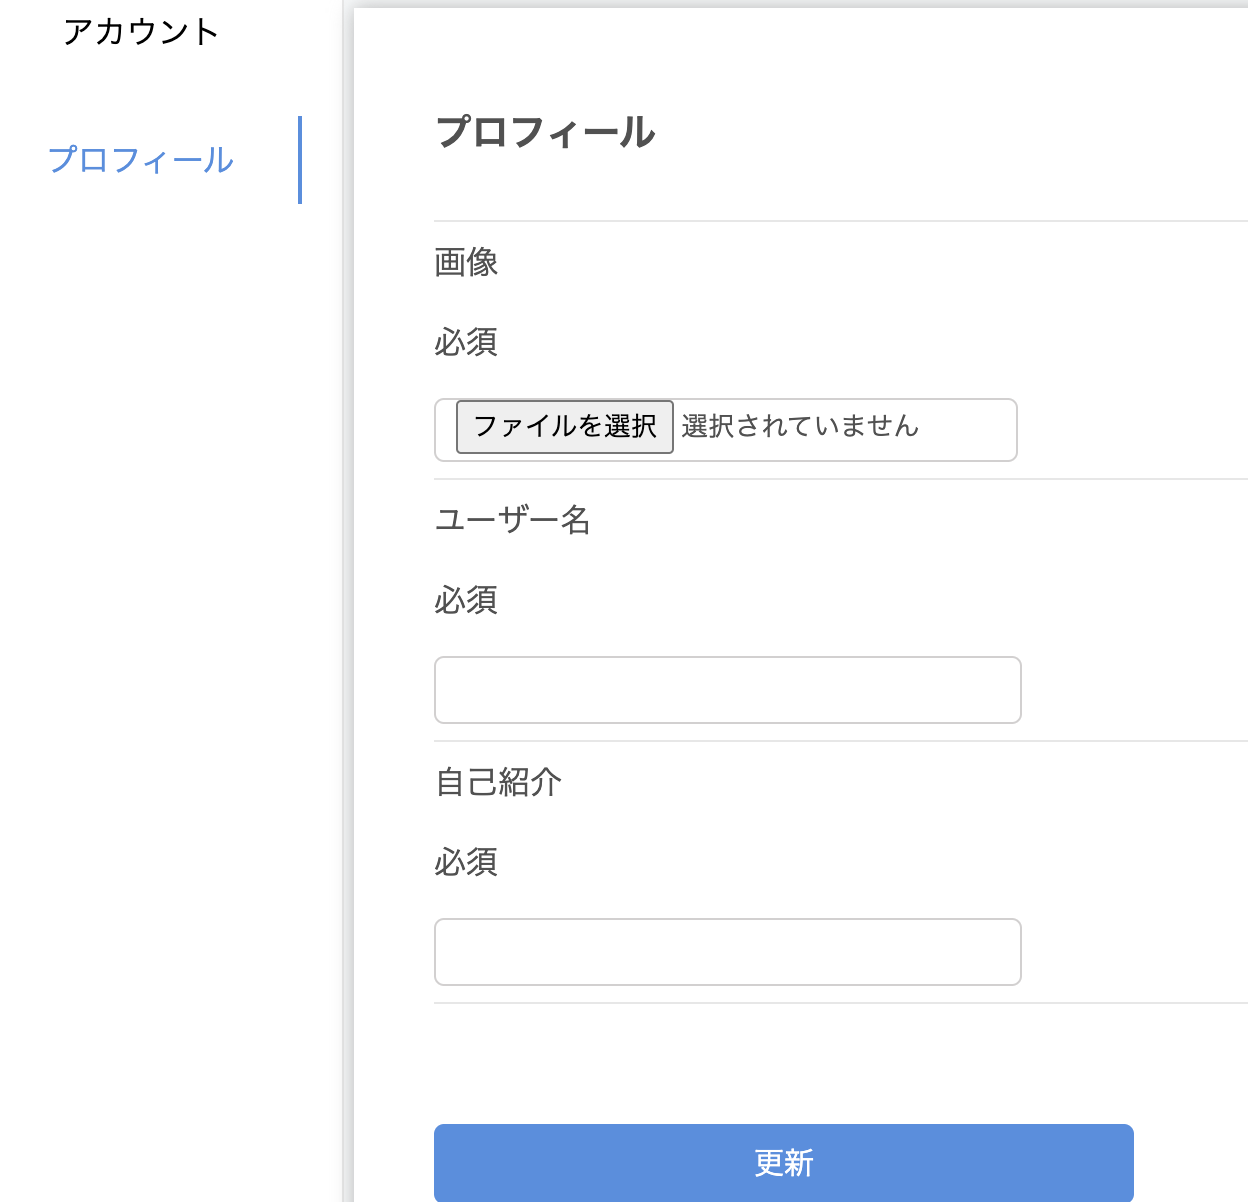Click the 必須 label under 画像

tap(465, 342)
